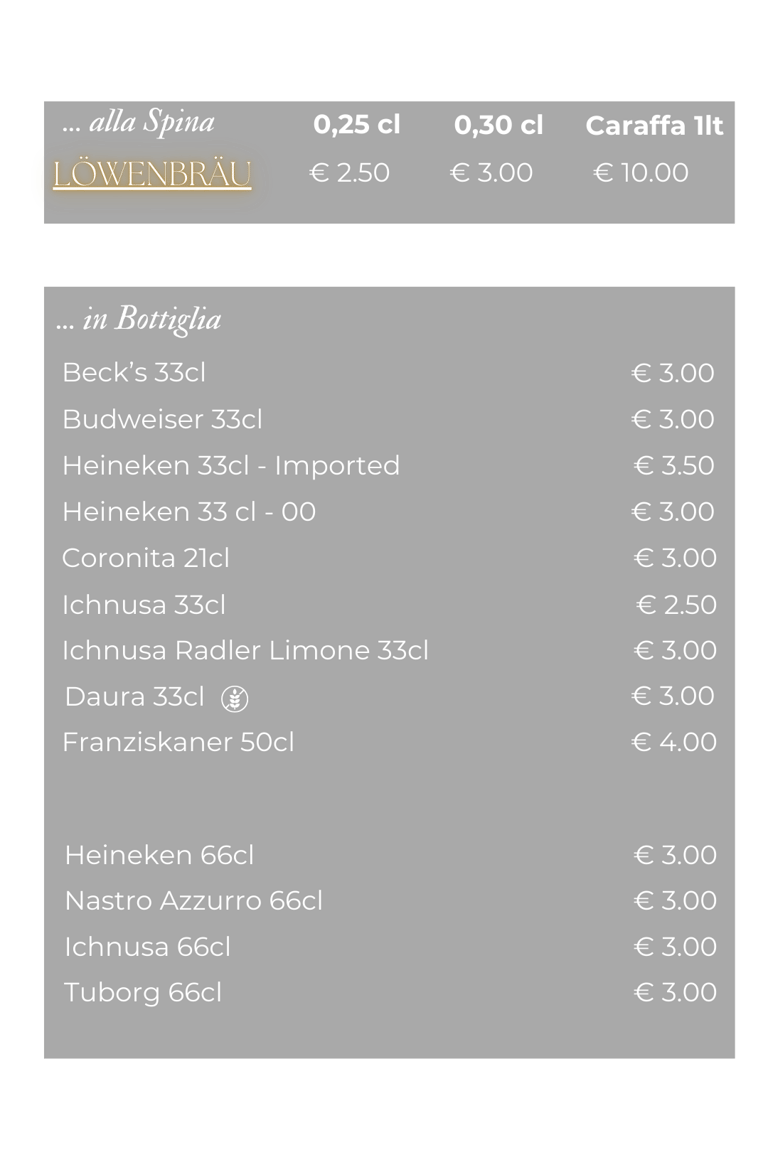
Task: Select the Nastro Azzurro 66cl item
Action: click(194, 901)
